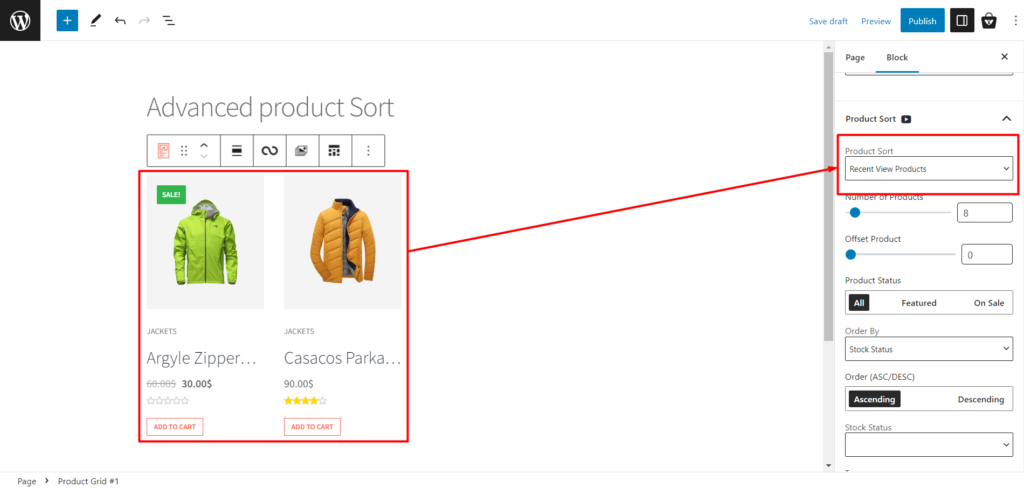The width and height of the screenshot is (1024, 488).
Task: Open the WordPress logo menu
Action: point(20,20)
